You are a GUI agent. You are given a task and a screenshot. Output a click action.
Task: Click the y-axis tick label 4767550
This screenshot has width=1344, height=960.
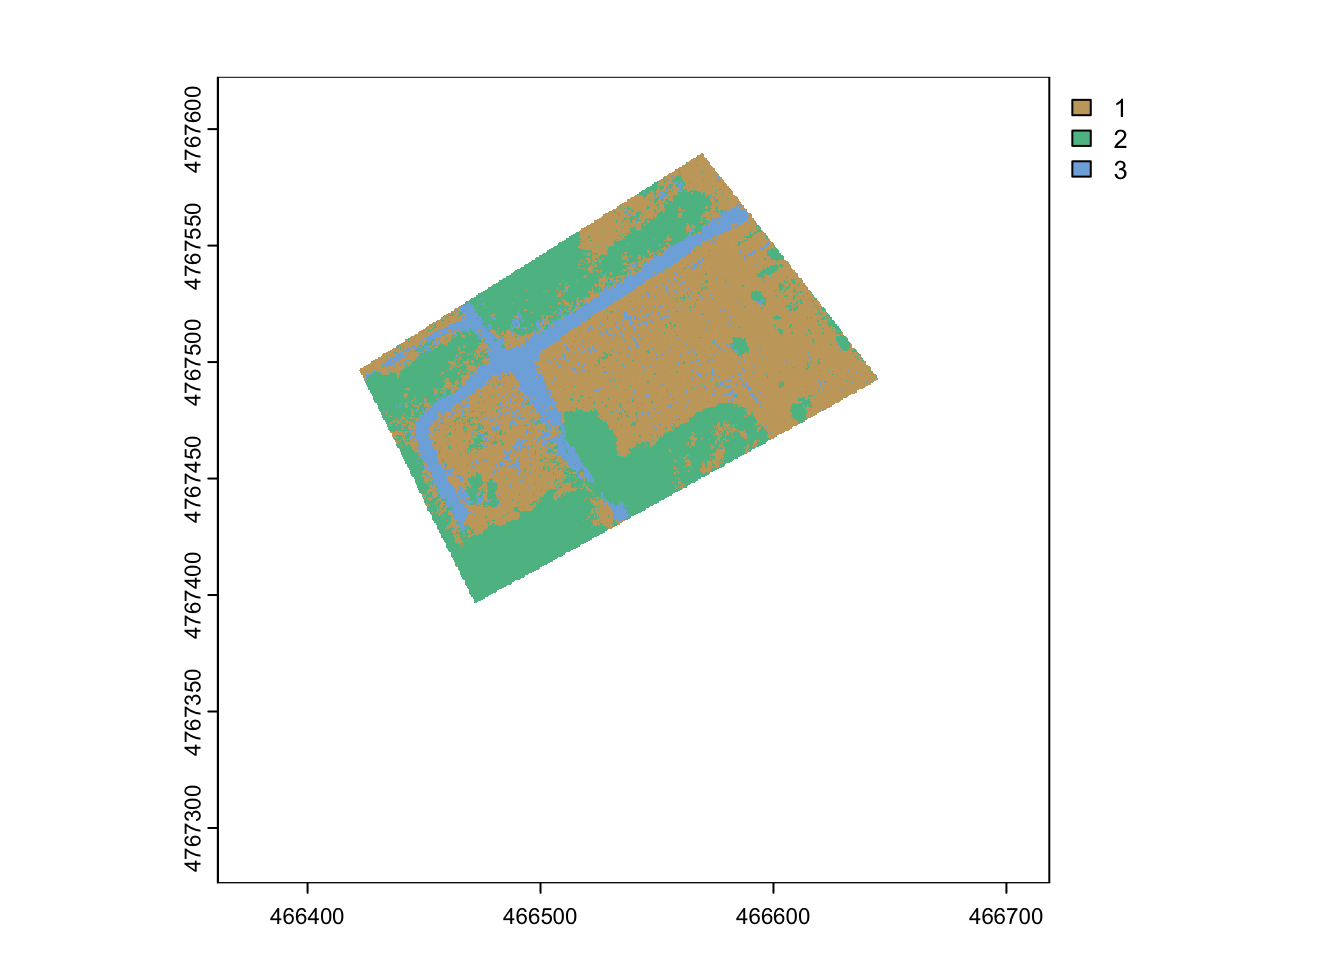click(194, 246)
